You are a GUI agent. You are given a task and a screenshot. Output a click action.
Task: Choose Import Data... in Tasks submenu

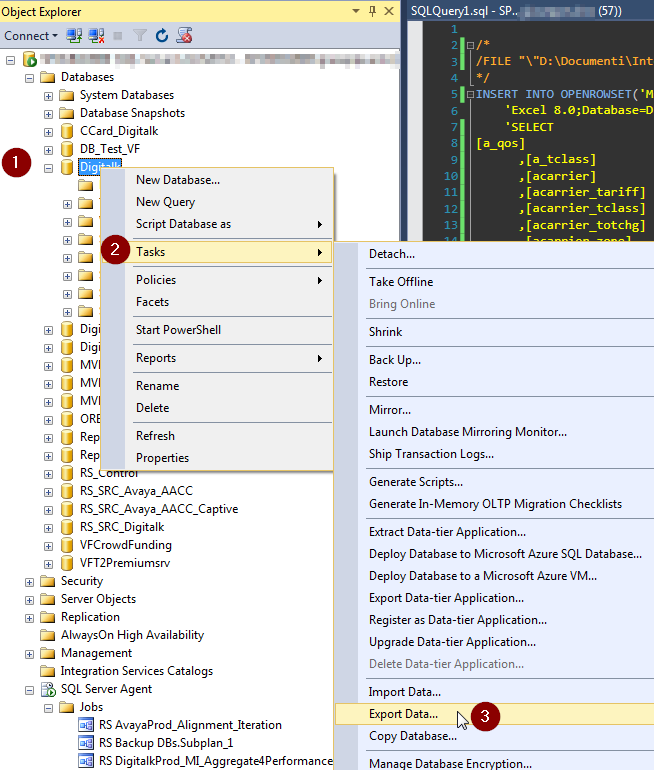[x=494, y=692]
